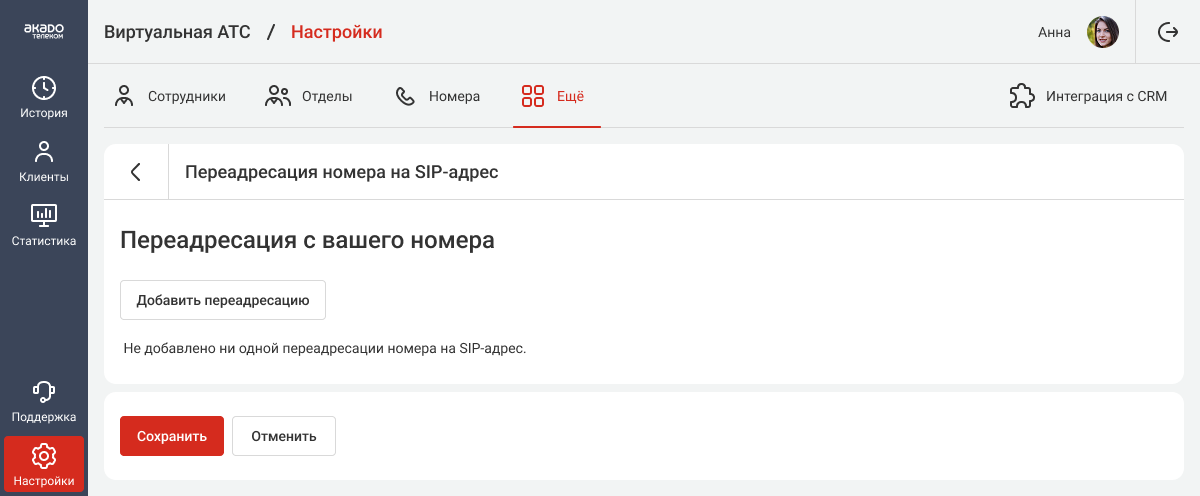This screenshot has width=1200, height=496.
Task: Click the red Сохранить button
Action: [172, 436]
